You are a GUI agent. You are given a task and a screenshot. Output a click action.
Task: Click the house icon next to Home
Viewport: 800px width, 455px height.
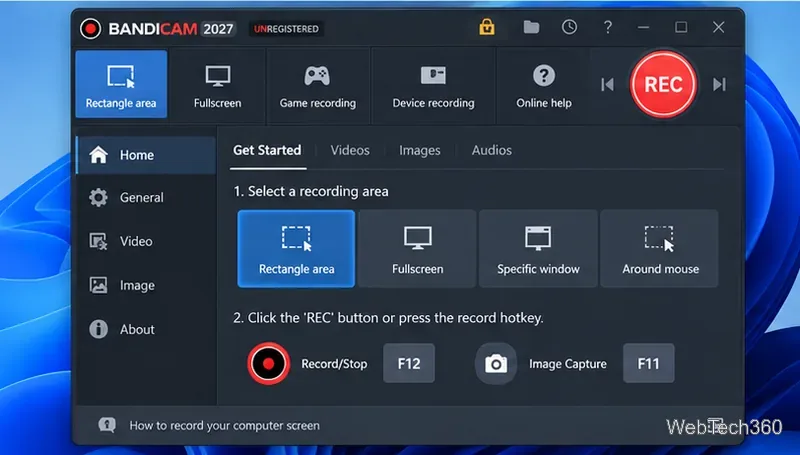click(x=98, y=155)
